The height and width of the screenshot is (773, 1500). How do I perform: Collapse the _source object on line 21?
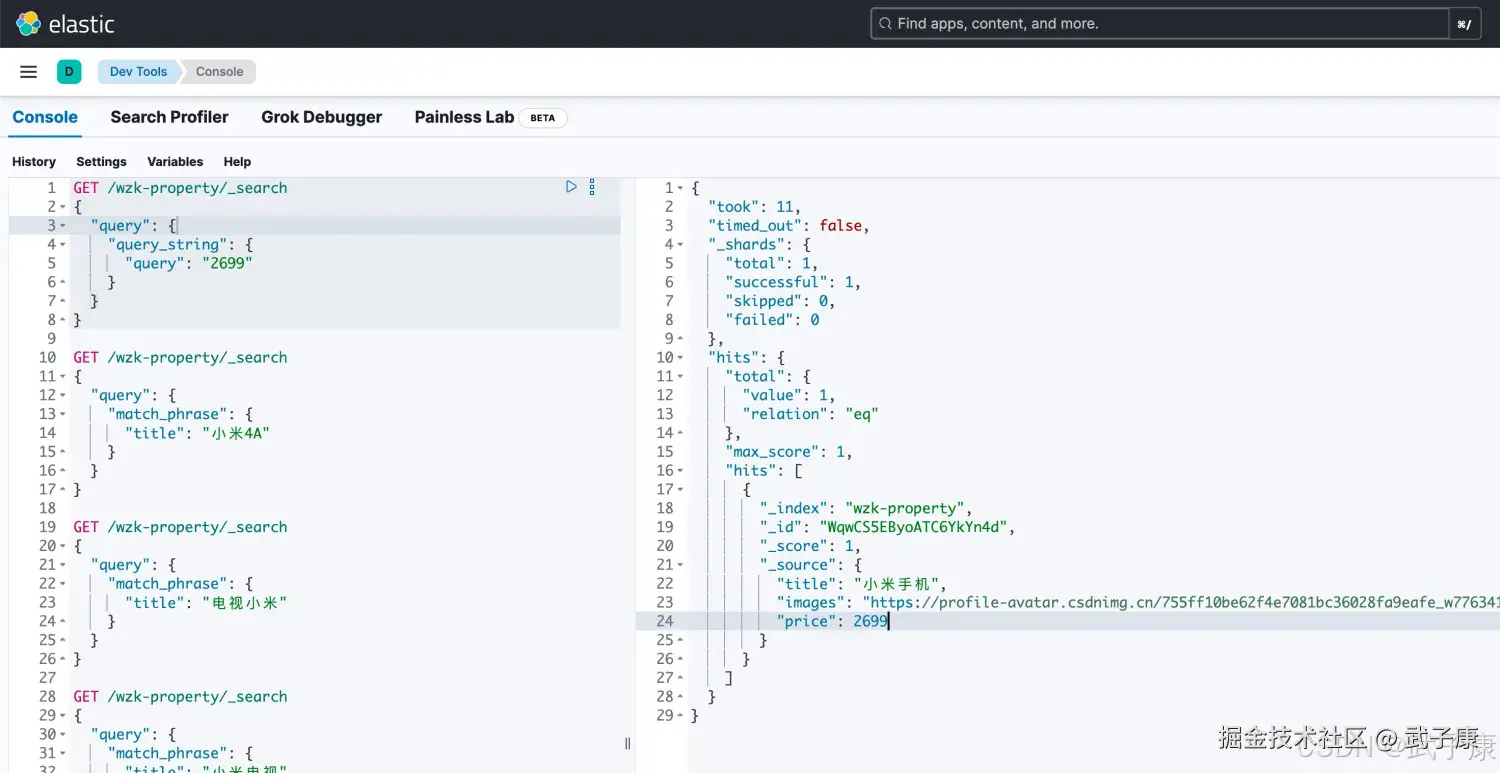coord(679,564)
